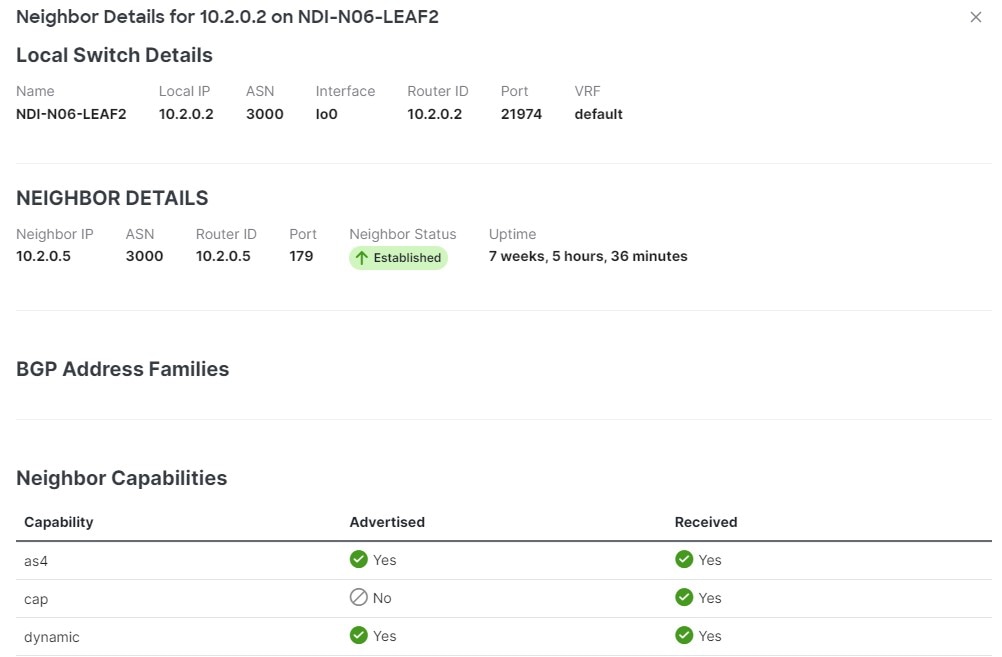Click the dynamic Advertised green check icon
The image size is (1002, 657).
pos(358,635)
